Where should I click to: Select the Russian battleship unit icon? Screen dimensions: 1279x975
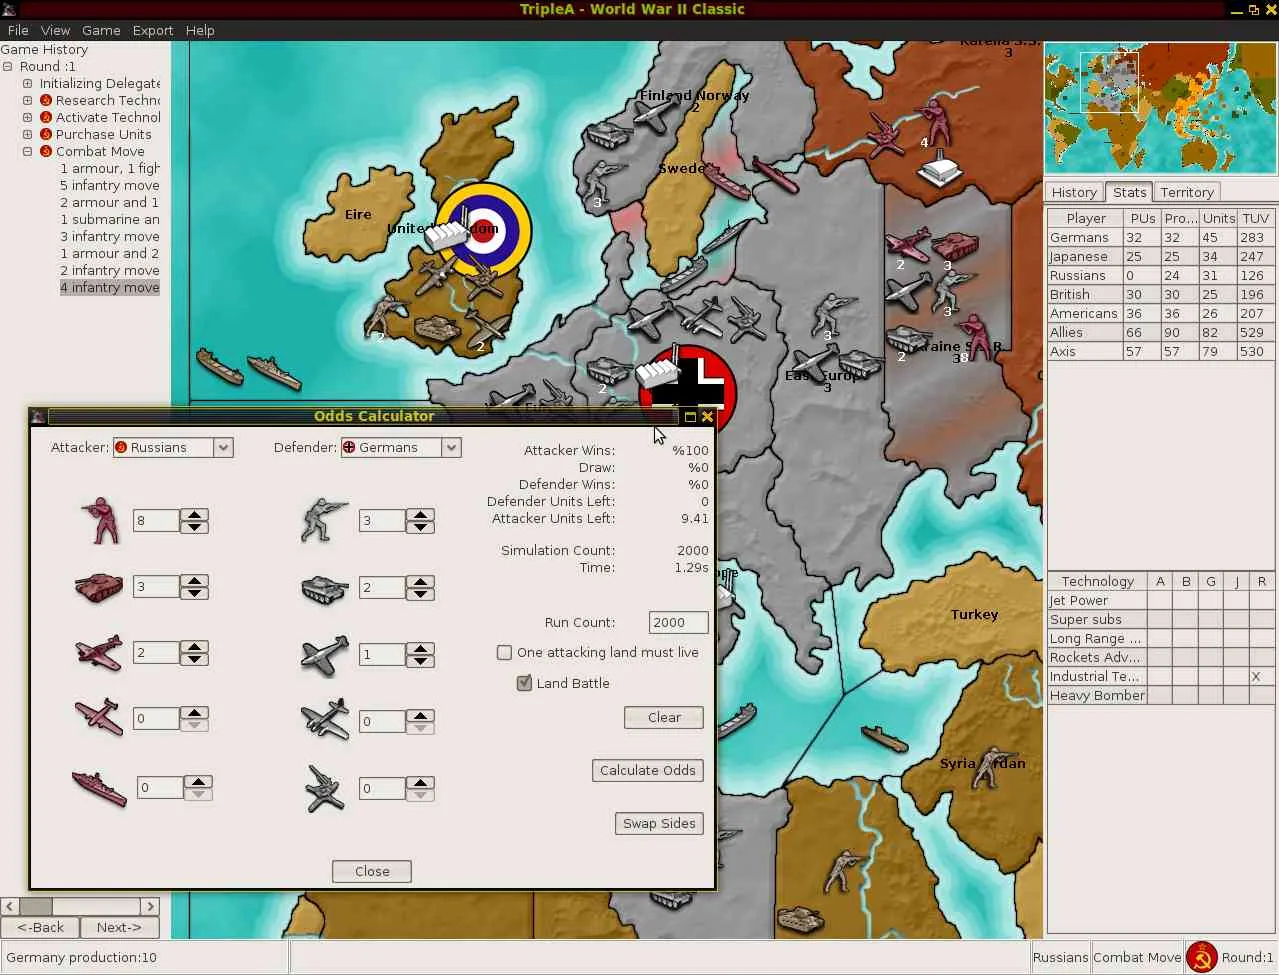97,787
